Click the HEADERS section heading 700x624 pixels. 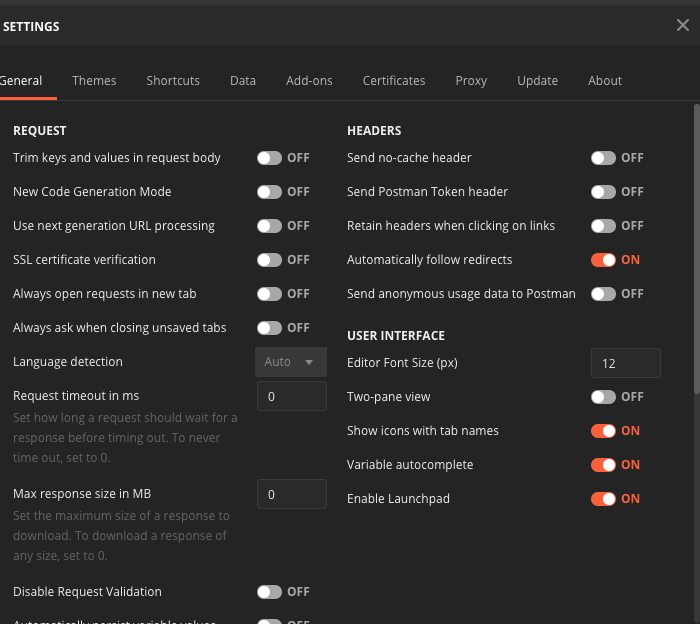click(x=374, y=131)
